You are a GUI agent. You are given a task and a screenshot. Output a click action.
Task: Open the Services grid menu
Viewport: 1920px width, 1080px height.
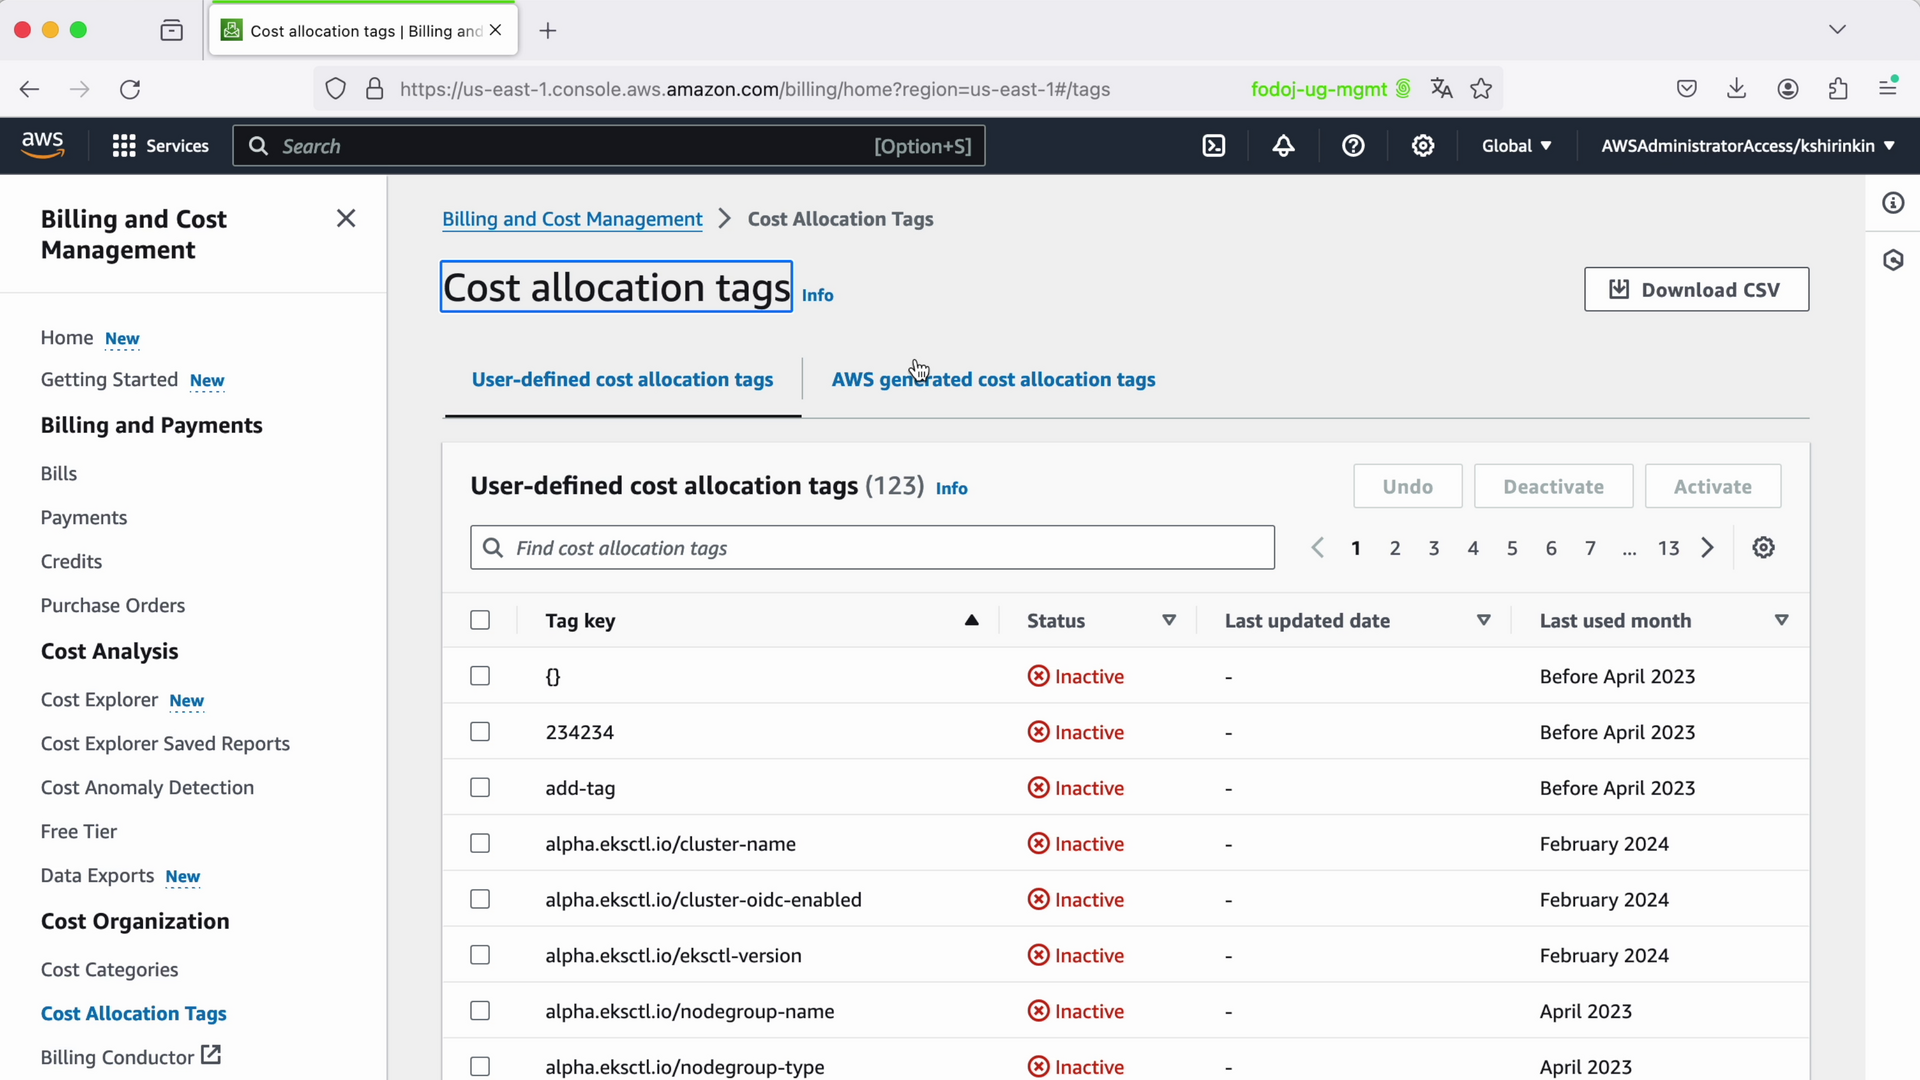coord(160,146)
